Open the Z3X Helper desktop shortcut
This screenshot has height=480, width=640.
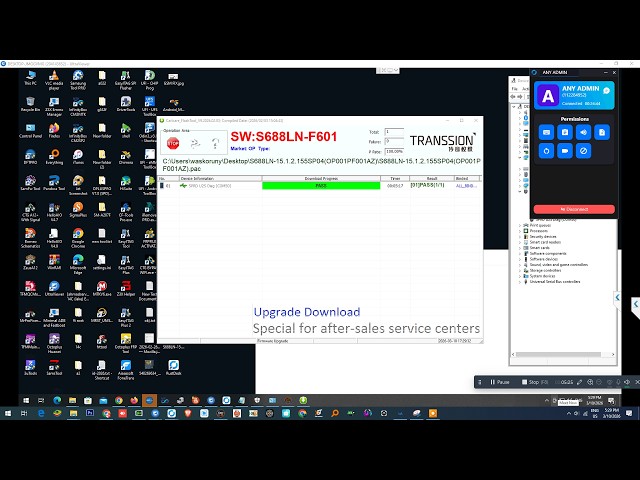coord(126,288)
